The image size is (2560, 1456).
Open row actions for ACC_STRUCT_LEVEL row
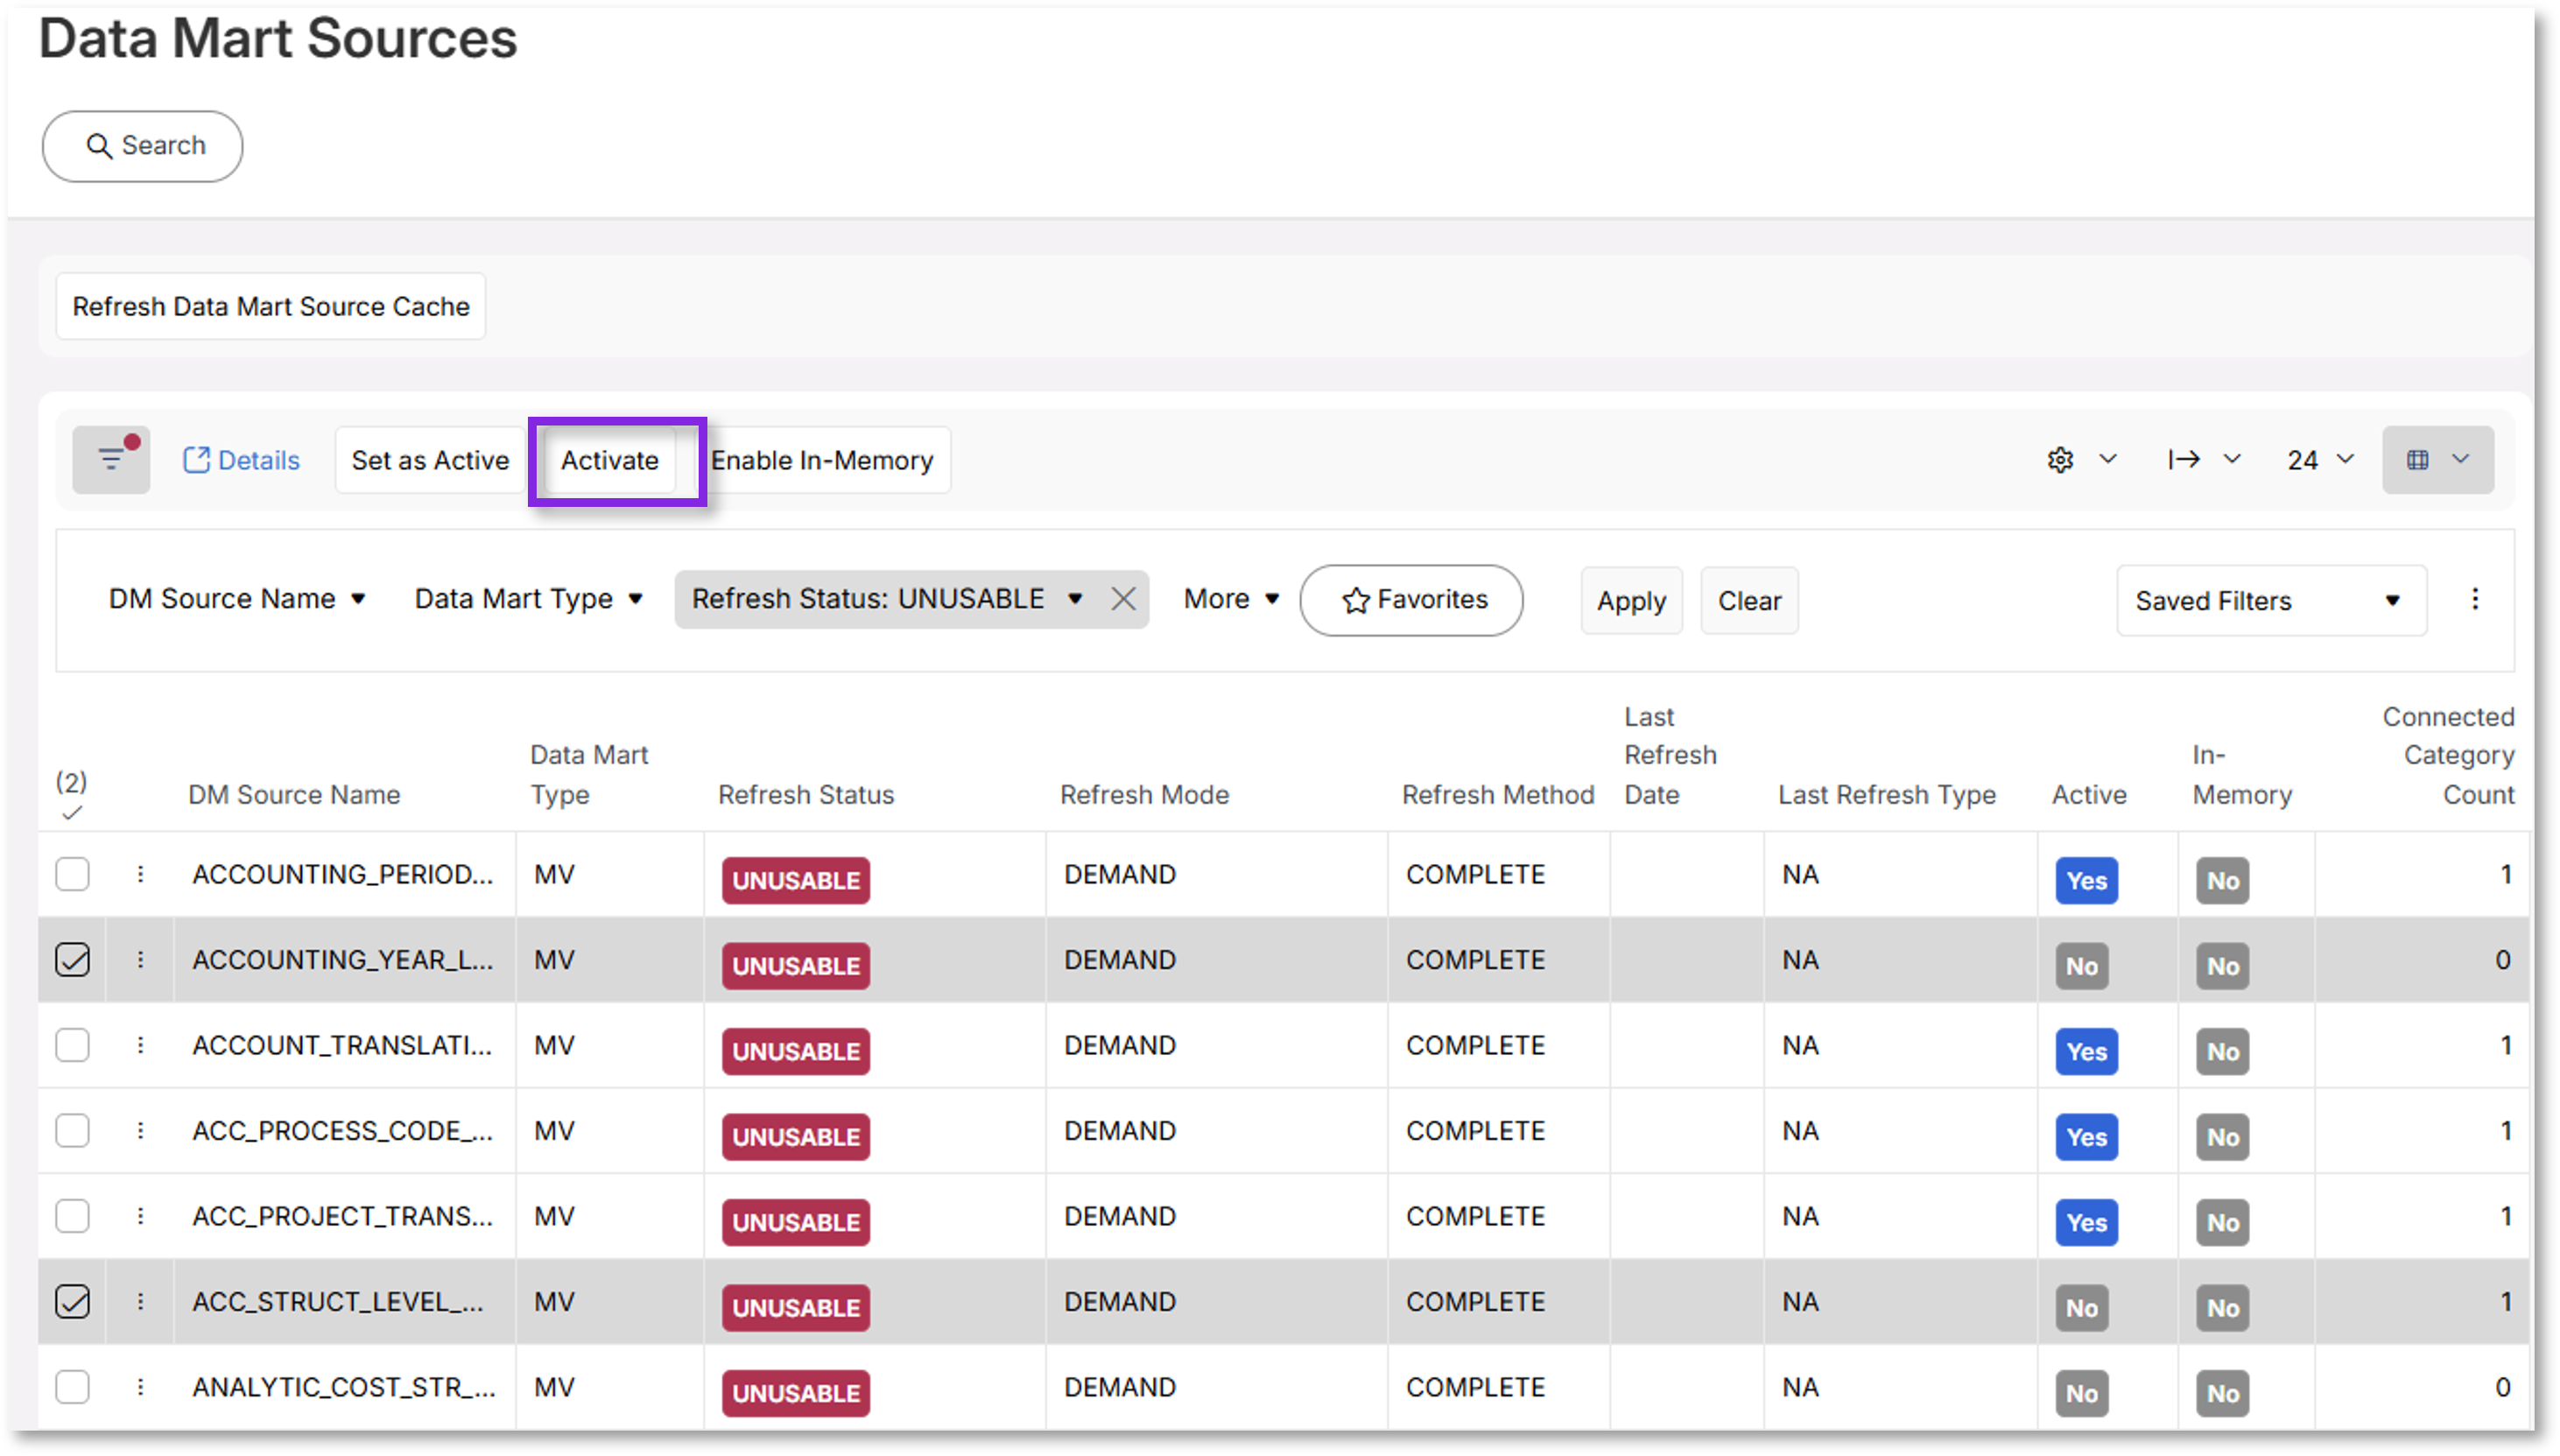pyautogui.click(x=140, y=1302)
